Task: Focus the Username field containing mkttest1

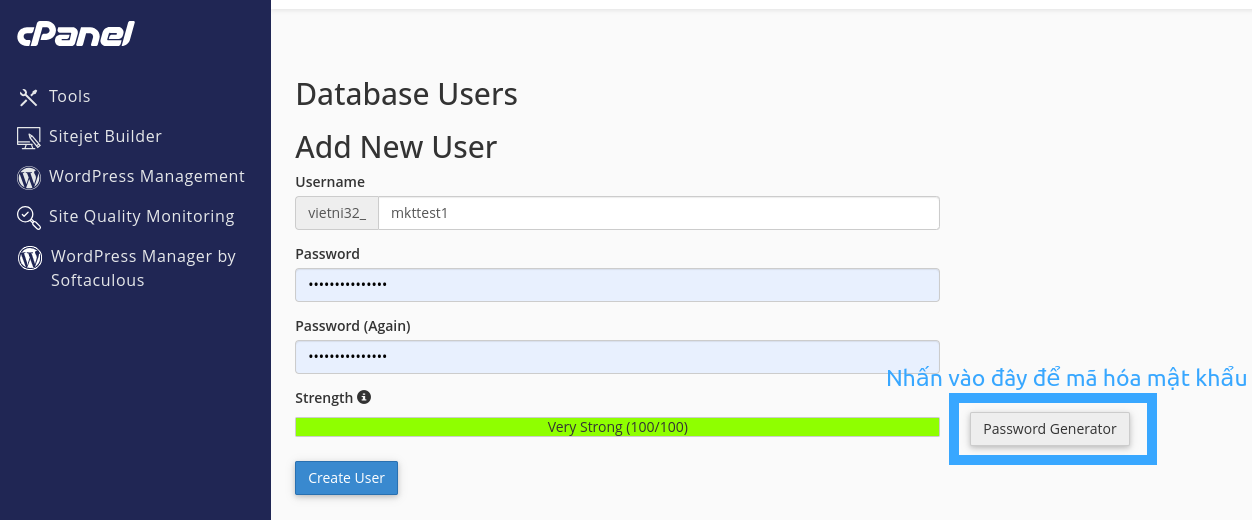Action: coord(658,213)
